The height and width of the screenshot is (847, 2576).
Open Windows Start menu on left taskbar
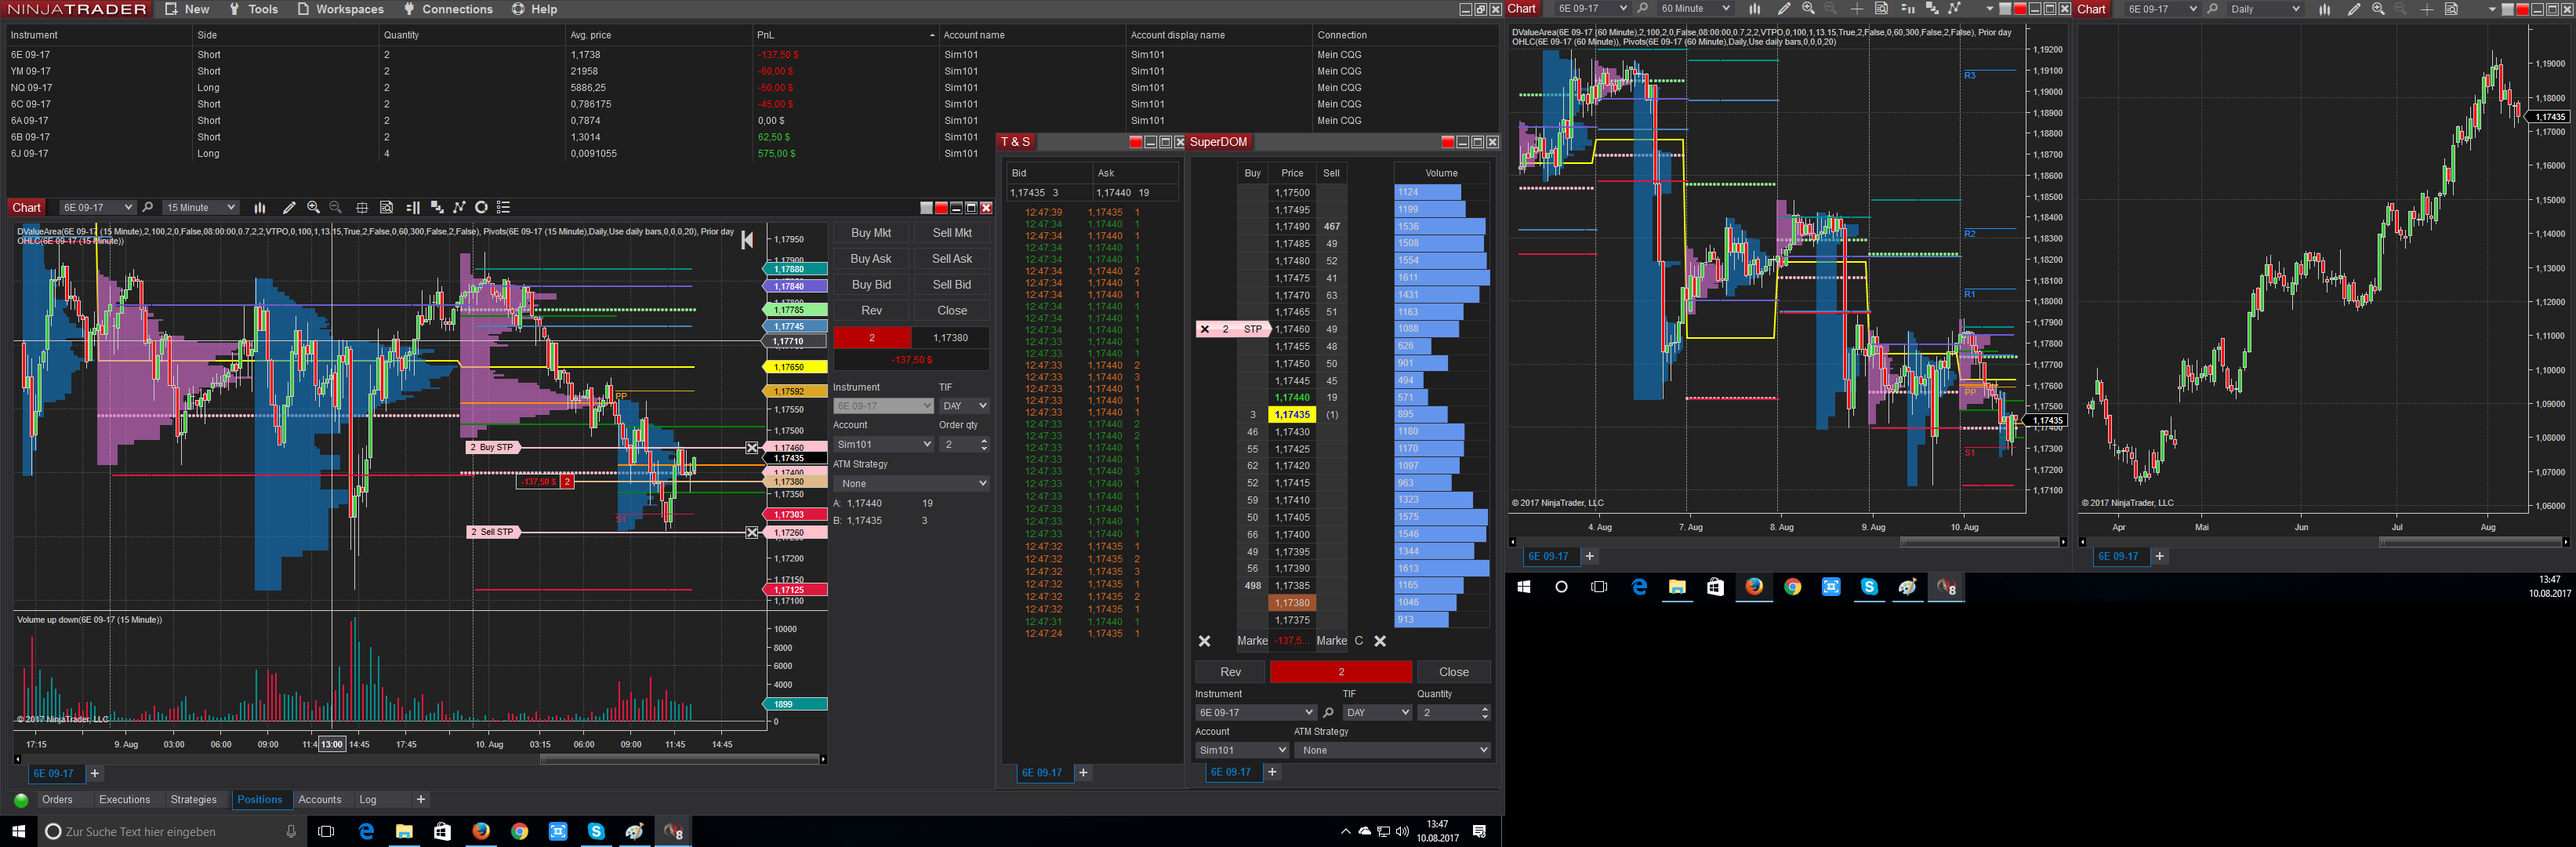[18, 831]
